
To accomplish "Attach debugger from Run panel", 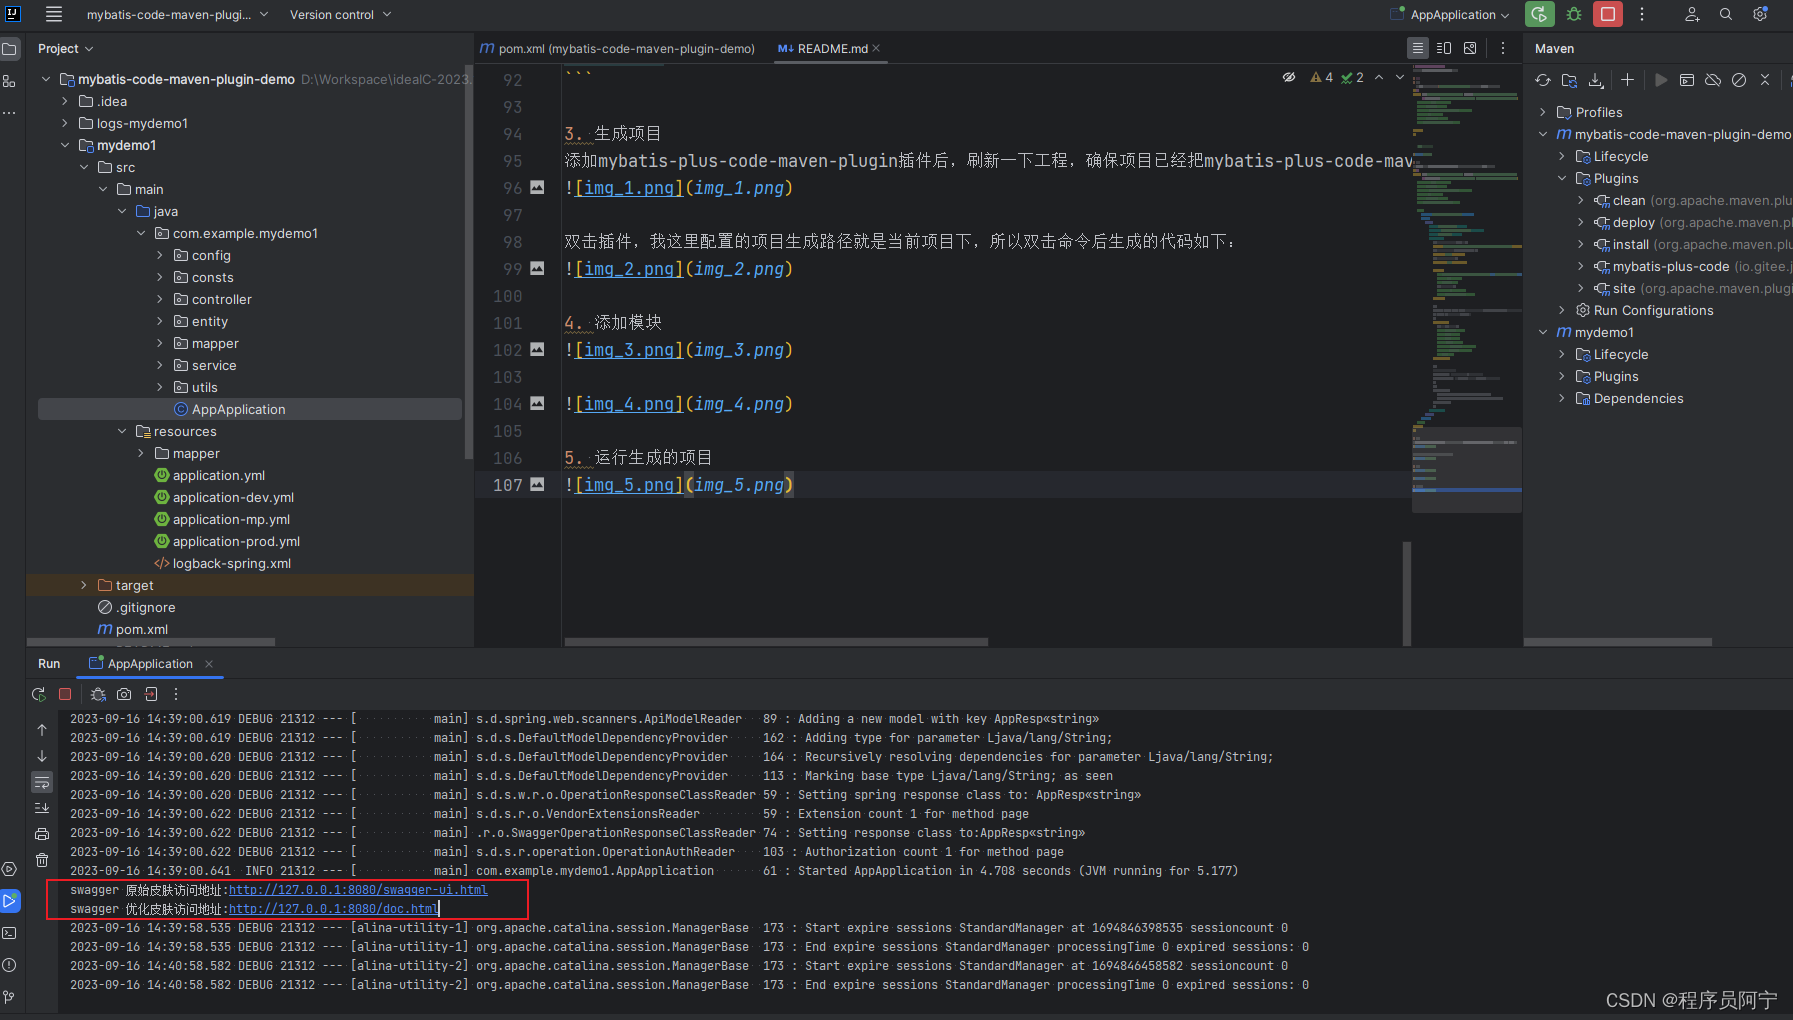I will click(98, 694).
